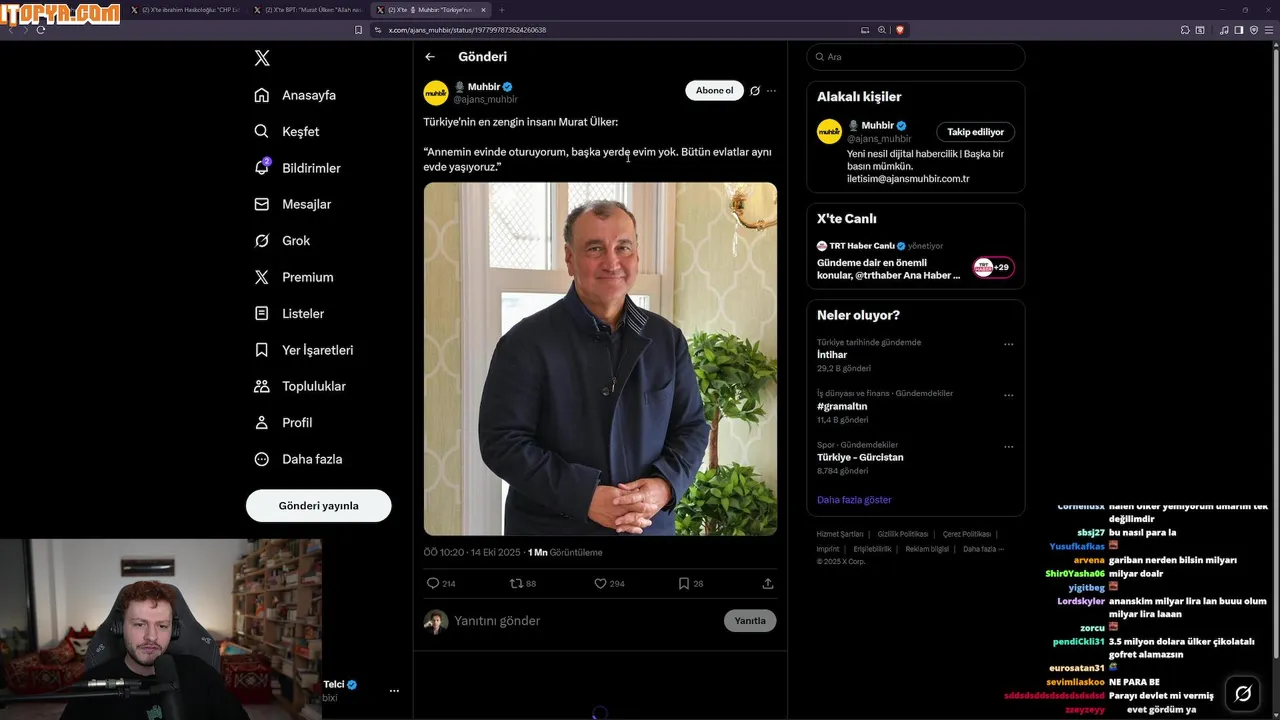This screenshot has height=720, width=1280.
Task: Open Muhbir avatar in Alakalı kişiler
Action: [829, 131]
